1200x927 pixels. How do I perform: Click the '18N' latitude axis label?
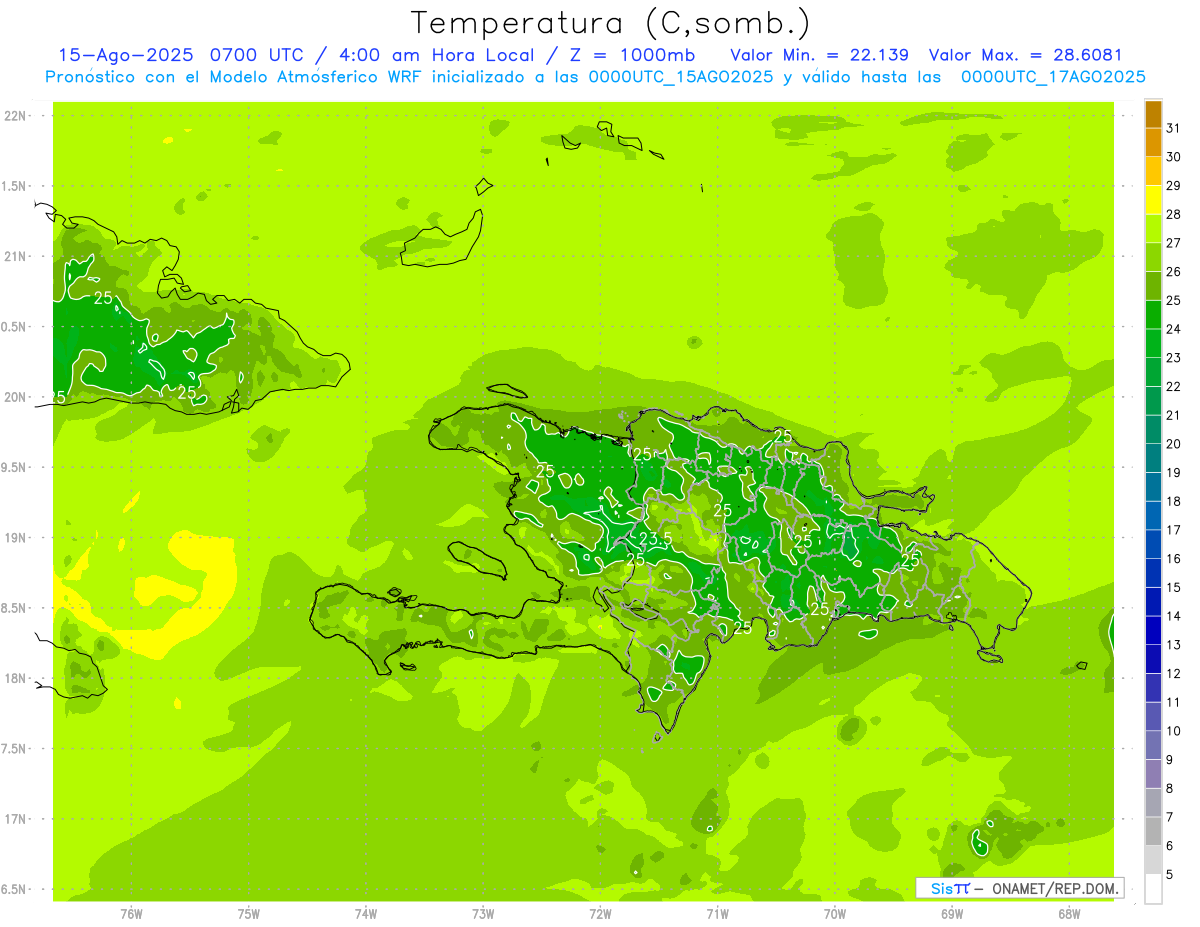[15, 679]
